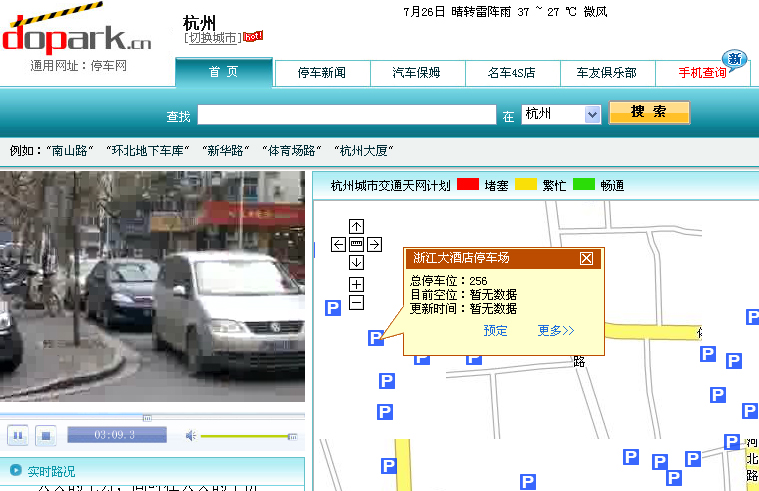
Task: Open the 手机查询 tab
Action: (x=702, y=73)
